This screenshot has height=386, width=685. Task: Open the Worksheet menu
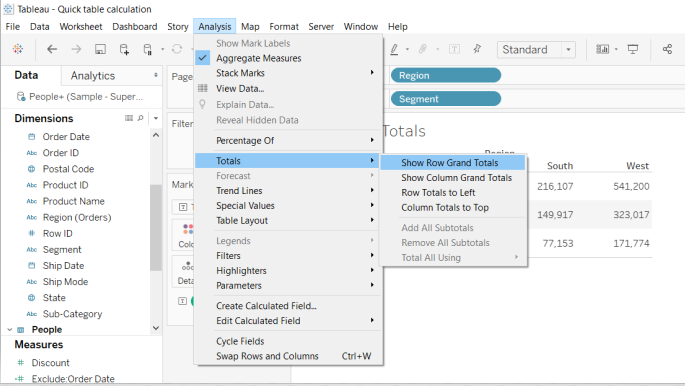tap(81, 27)
